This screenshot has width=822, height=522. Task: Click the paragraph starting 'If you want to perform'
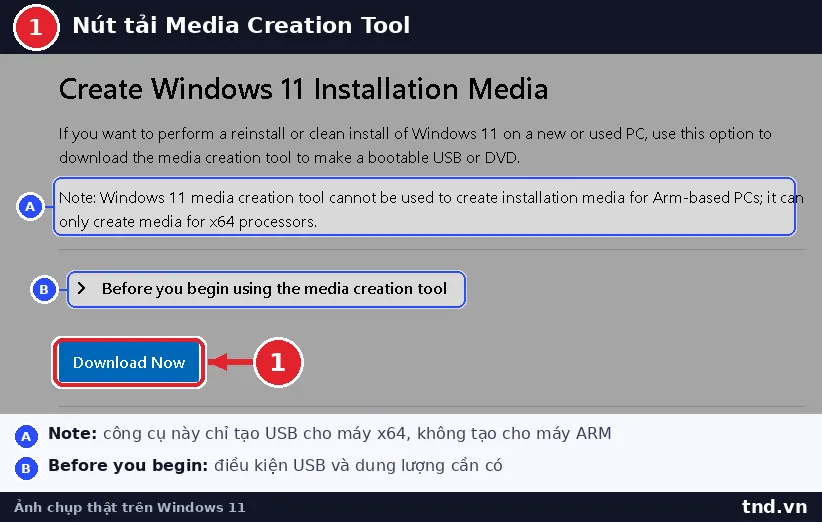click(x=415, y=145)
